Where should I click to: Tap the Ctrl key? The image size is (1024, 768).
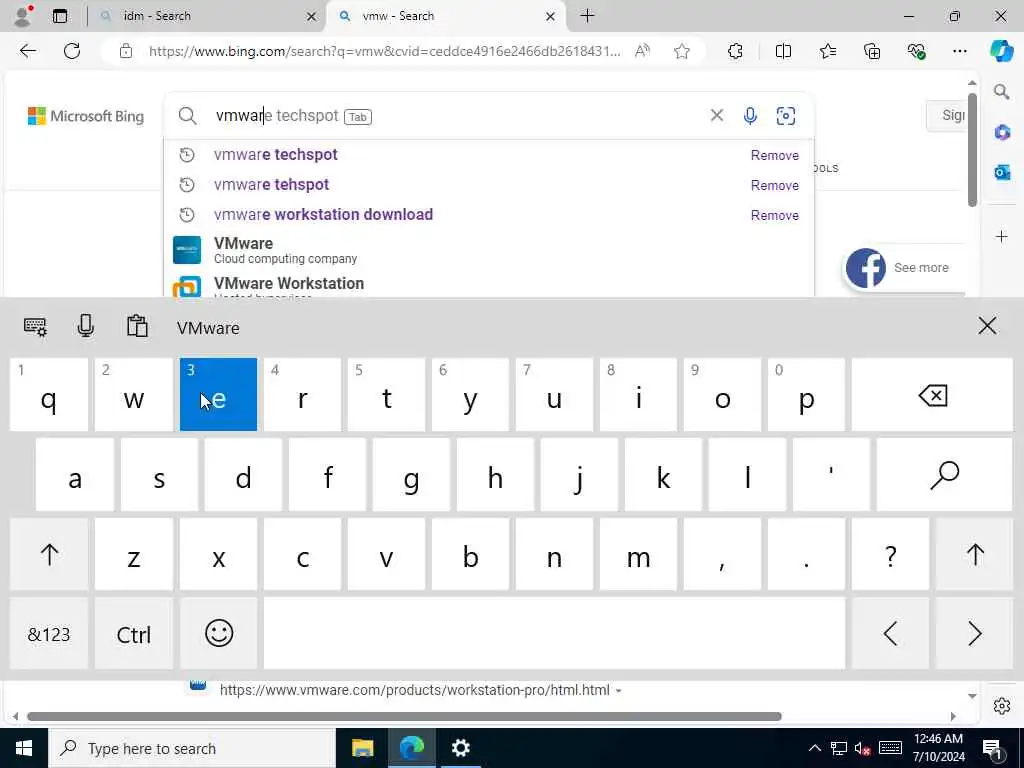click(x=133, y=633)
